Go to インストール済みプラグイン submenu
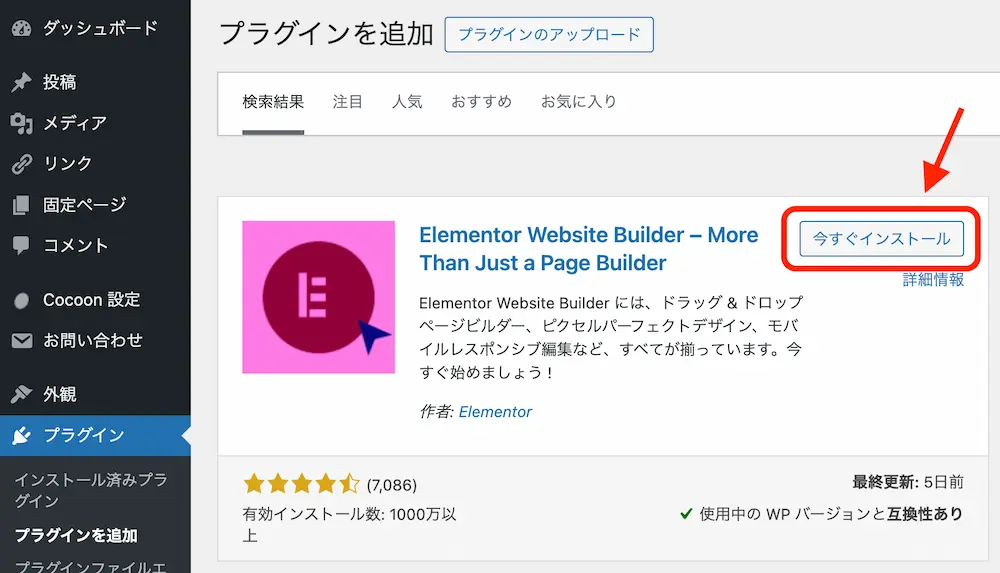1000x573 pixels. coord(91,490)
